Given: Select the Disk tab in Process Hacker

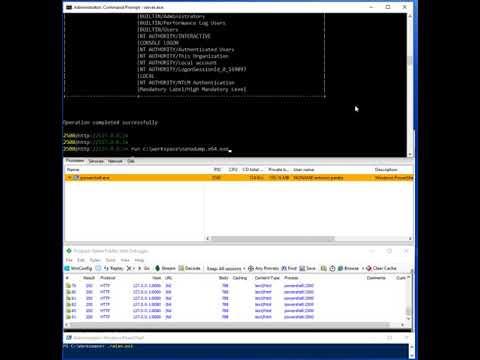Looking at the screenshot, I should (x=131, y=161).
